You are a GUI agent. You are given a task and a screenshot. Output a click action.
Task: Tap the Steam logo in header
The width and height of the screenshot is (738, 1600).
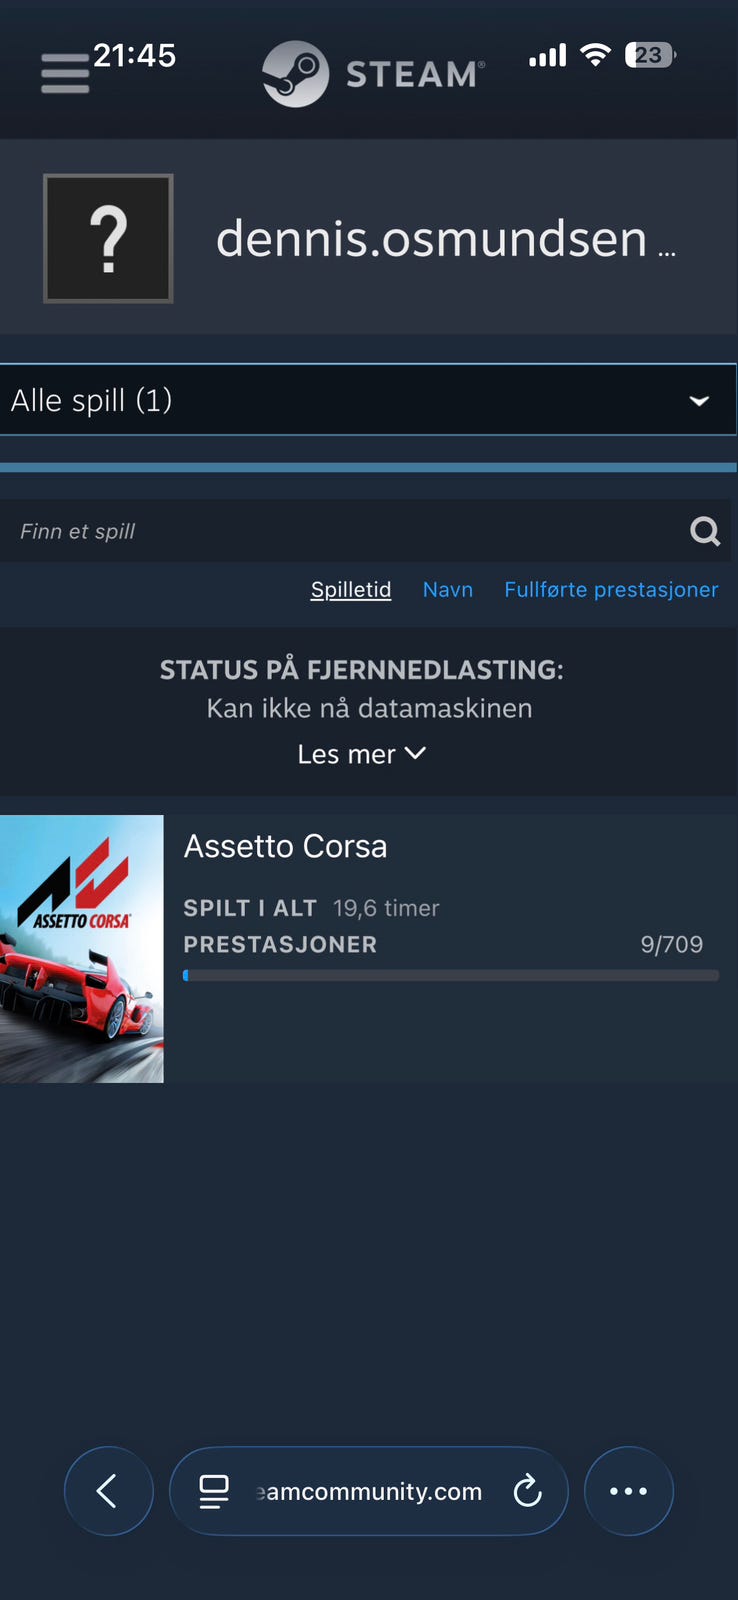373,74
